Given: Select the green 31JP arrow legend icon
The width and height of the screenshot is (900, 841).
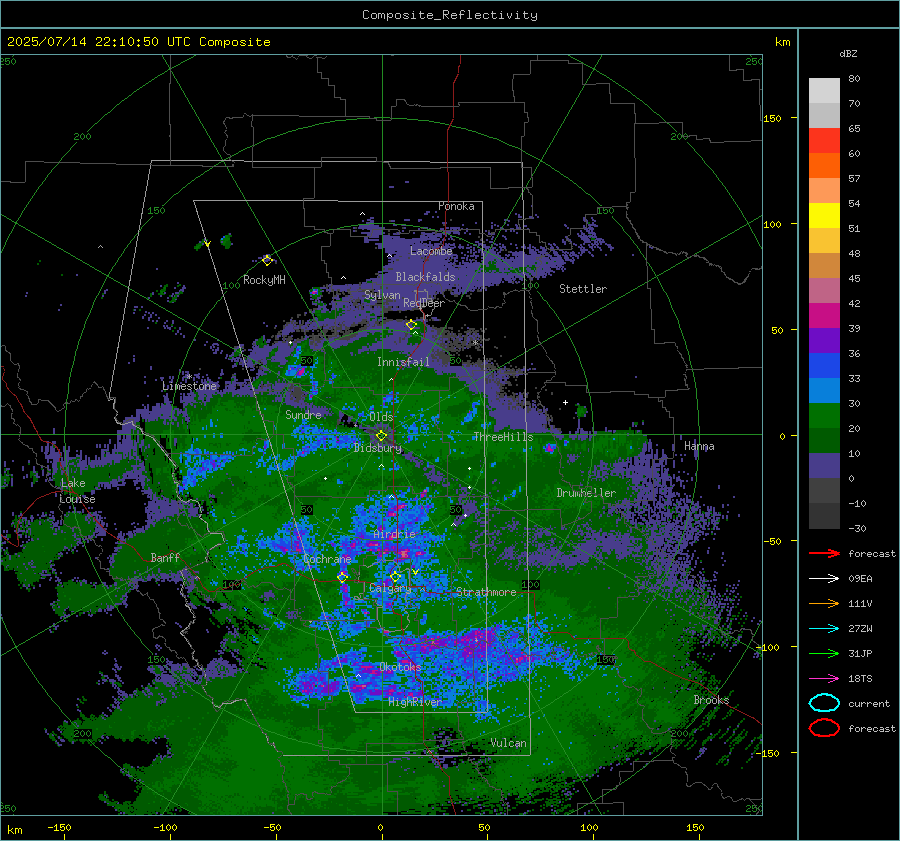Looking at the screenshot, I should click(824, 653).
